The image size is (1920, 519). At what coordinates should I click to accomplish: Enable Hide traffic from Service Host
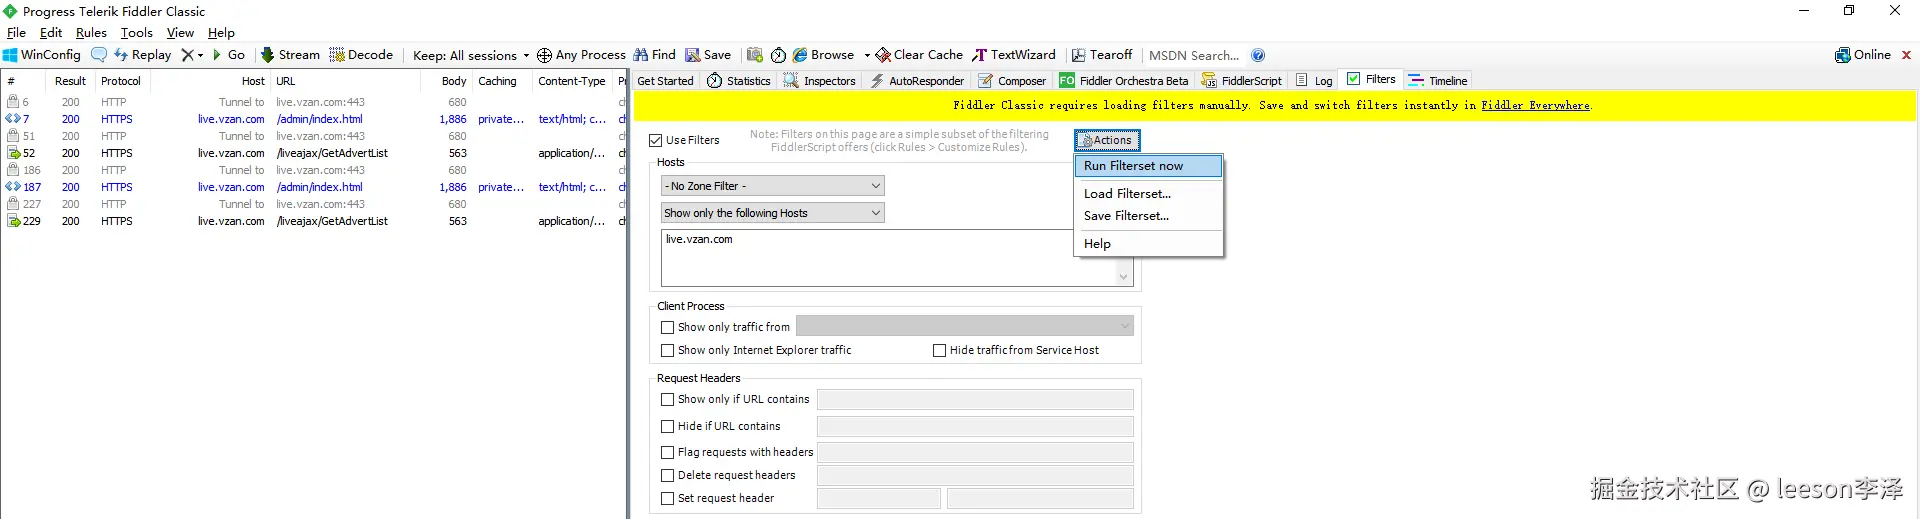point(939,351)
